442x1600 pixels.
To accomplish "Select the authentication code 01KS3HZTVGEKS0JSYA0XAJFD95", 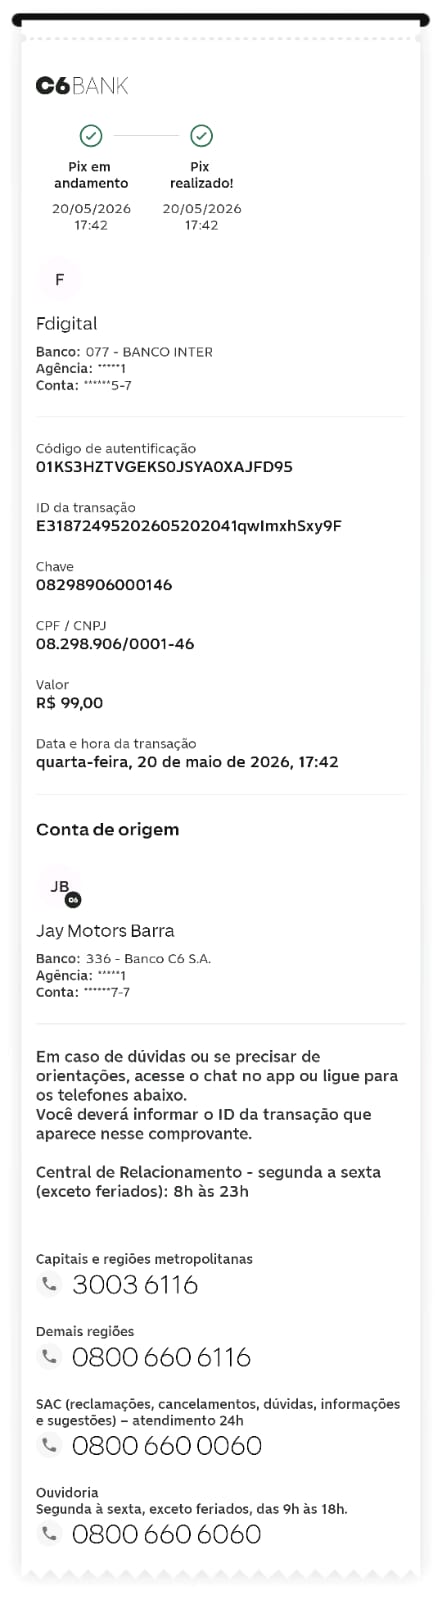I will [164, 467].
